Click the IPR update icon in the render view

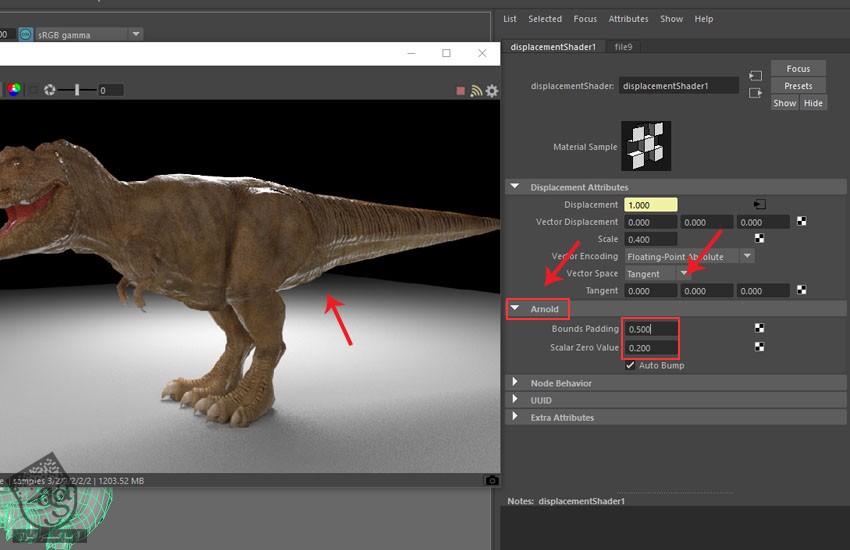(x=476, y=90)
